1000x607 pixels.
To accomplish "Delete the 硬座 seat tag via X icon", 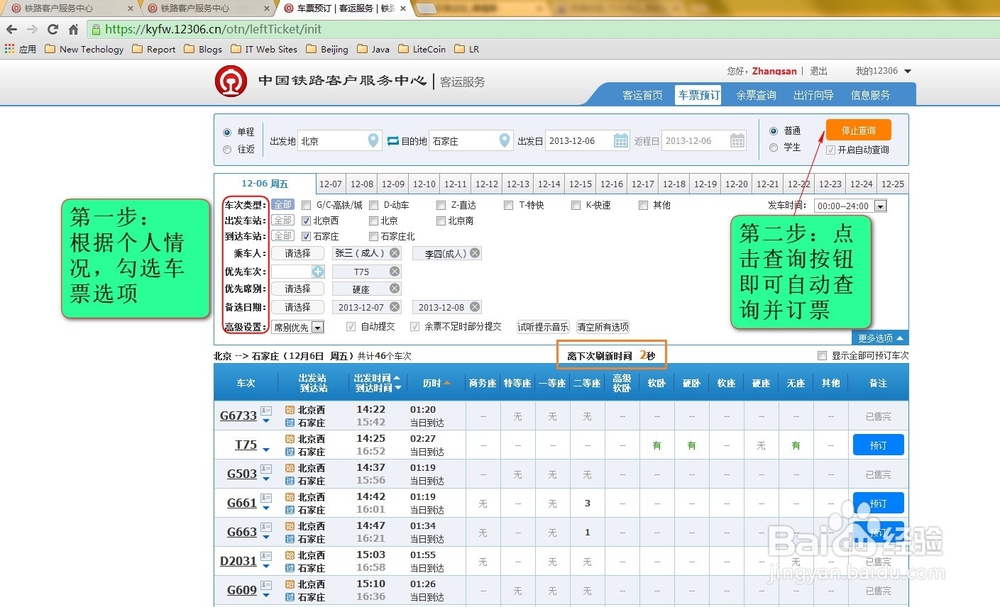I will coord(392,289).
